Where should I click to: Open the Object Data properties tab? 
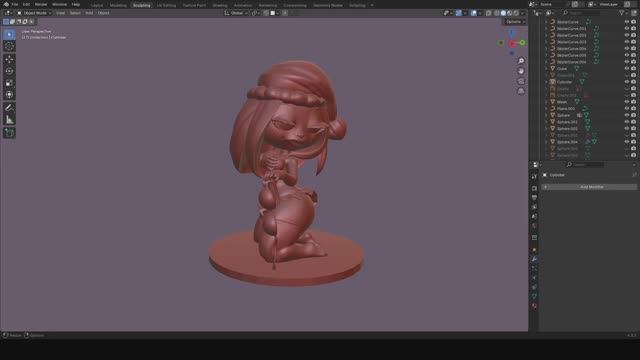click(x=534, y=296)
